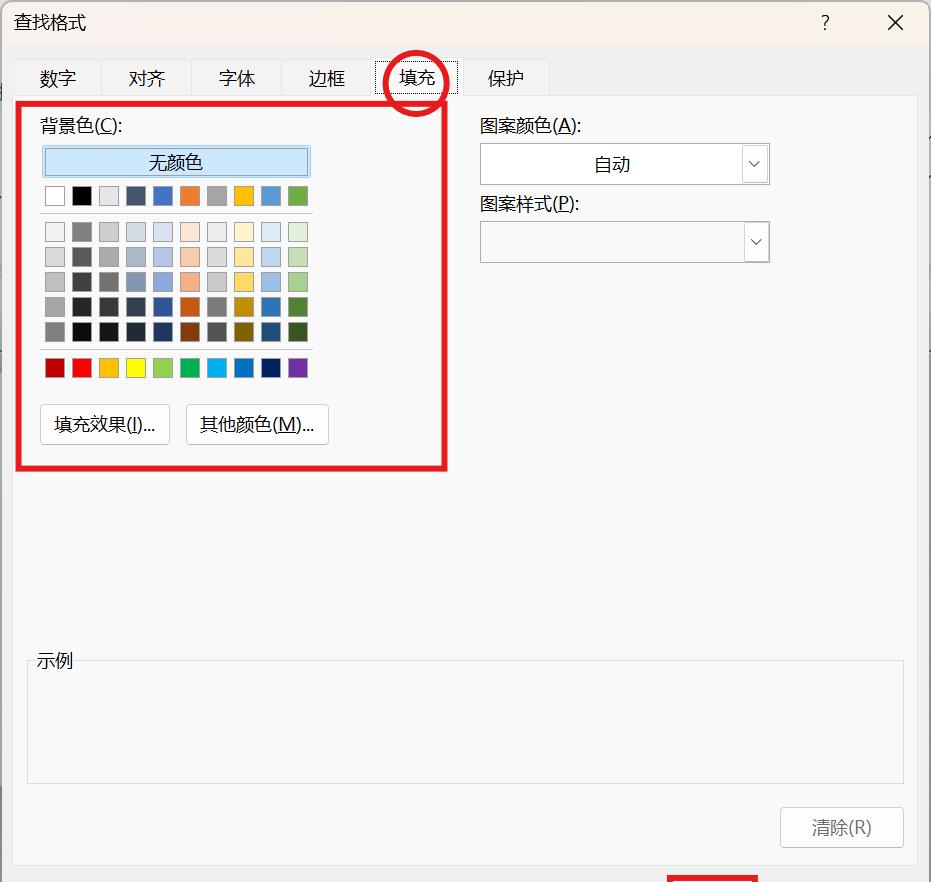The height and width of the screenshot is (882, 931).
Task: Open the 图案颜色 dropdown showing 自动
Action: [625, 164]
